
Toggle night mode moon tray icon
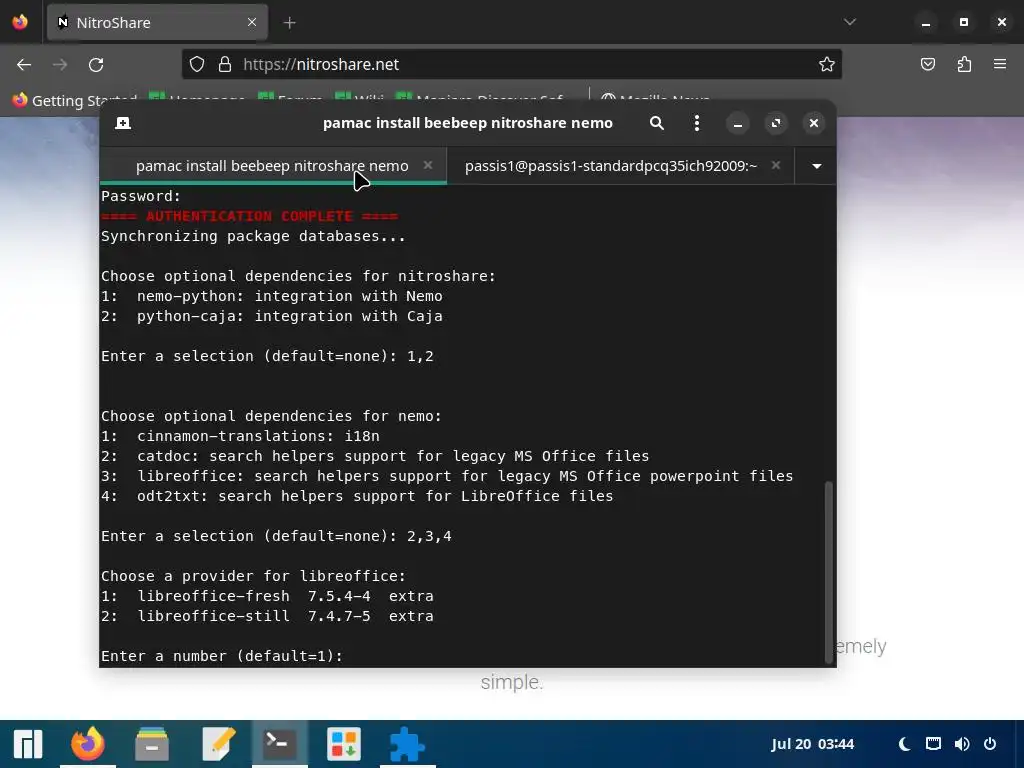coord(904,744)
